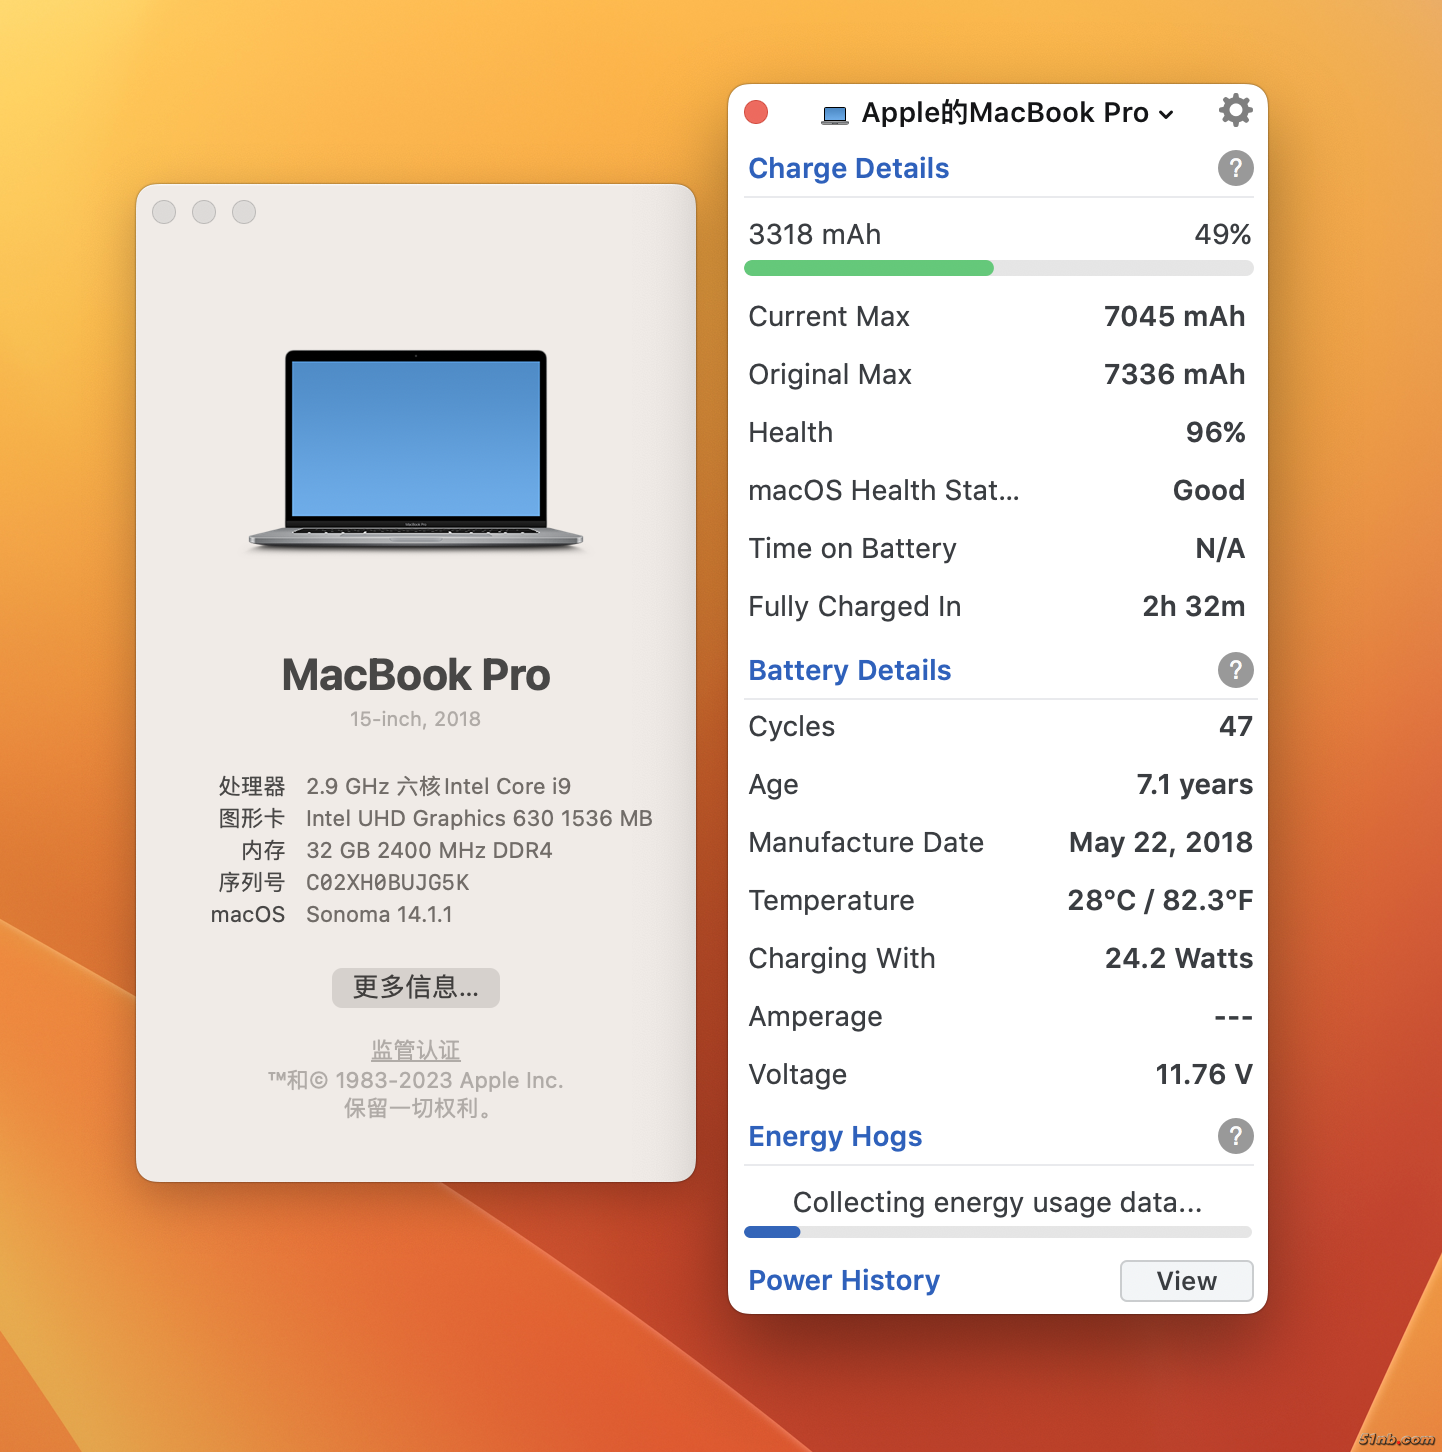
Task: Select the Charge Details heading
Action: point(849,168)
